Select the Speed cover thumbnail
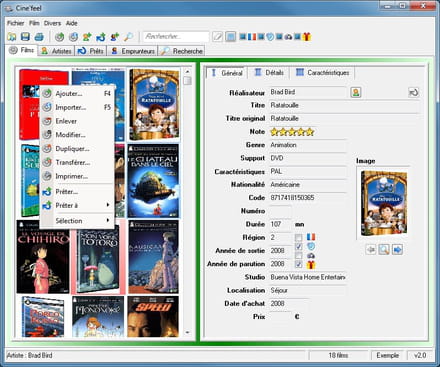 click(153, 316)
